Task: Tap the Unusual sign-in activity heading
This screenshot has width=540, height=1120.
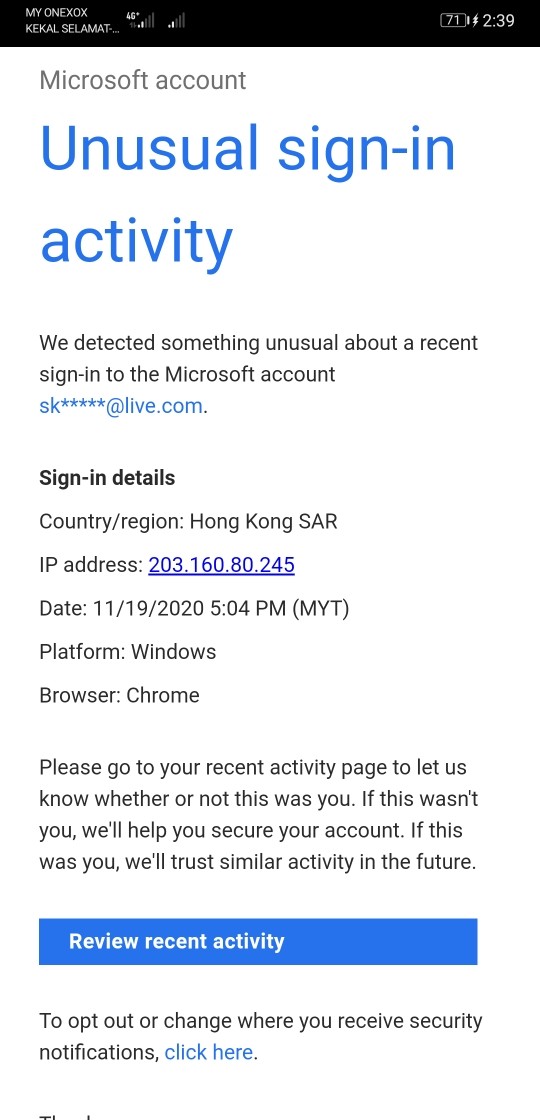Action: 247,195
